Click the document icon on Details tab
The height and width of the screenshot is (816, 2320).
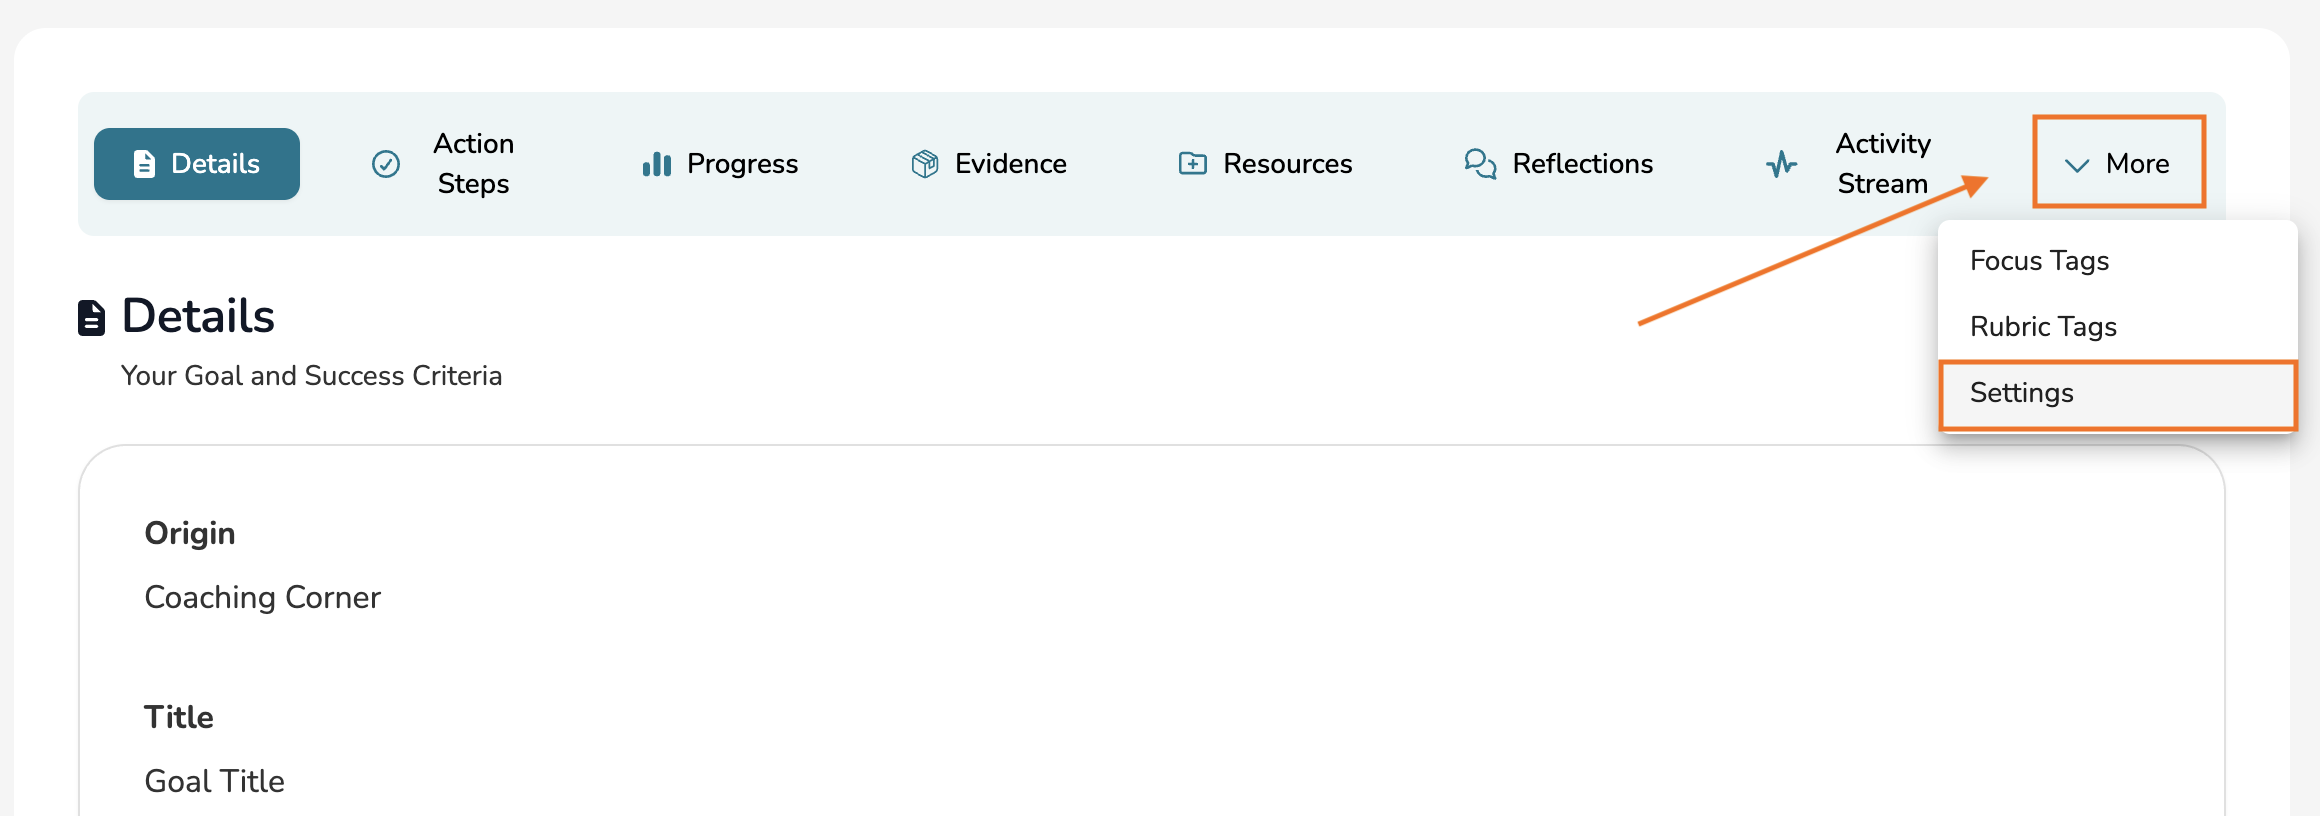click(x=145, y=164)
